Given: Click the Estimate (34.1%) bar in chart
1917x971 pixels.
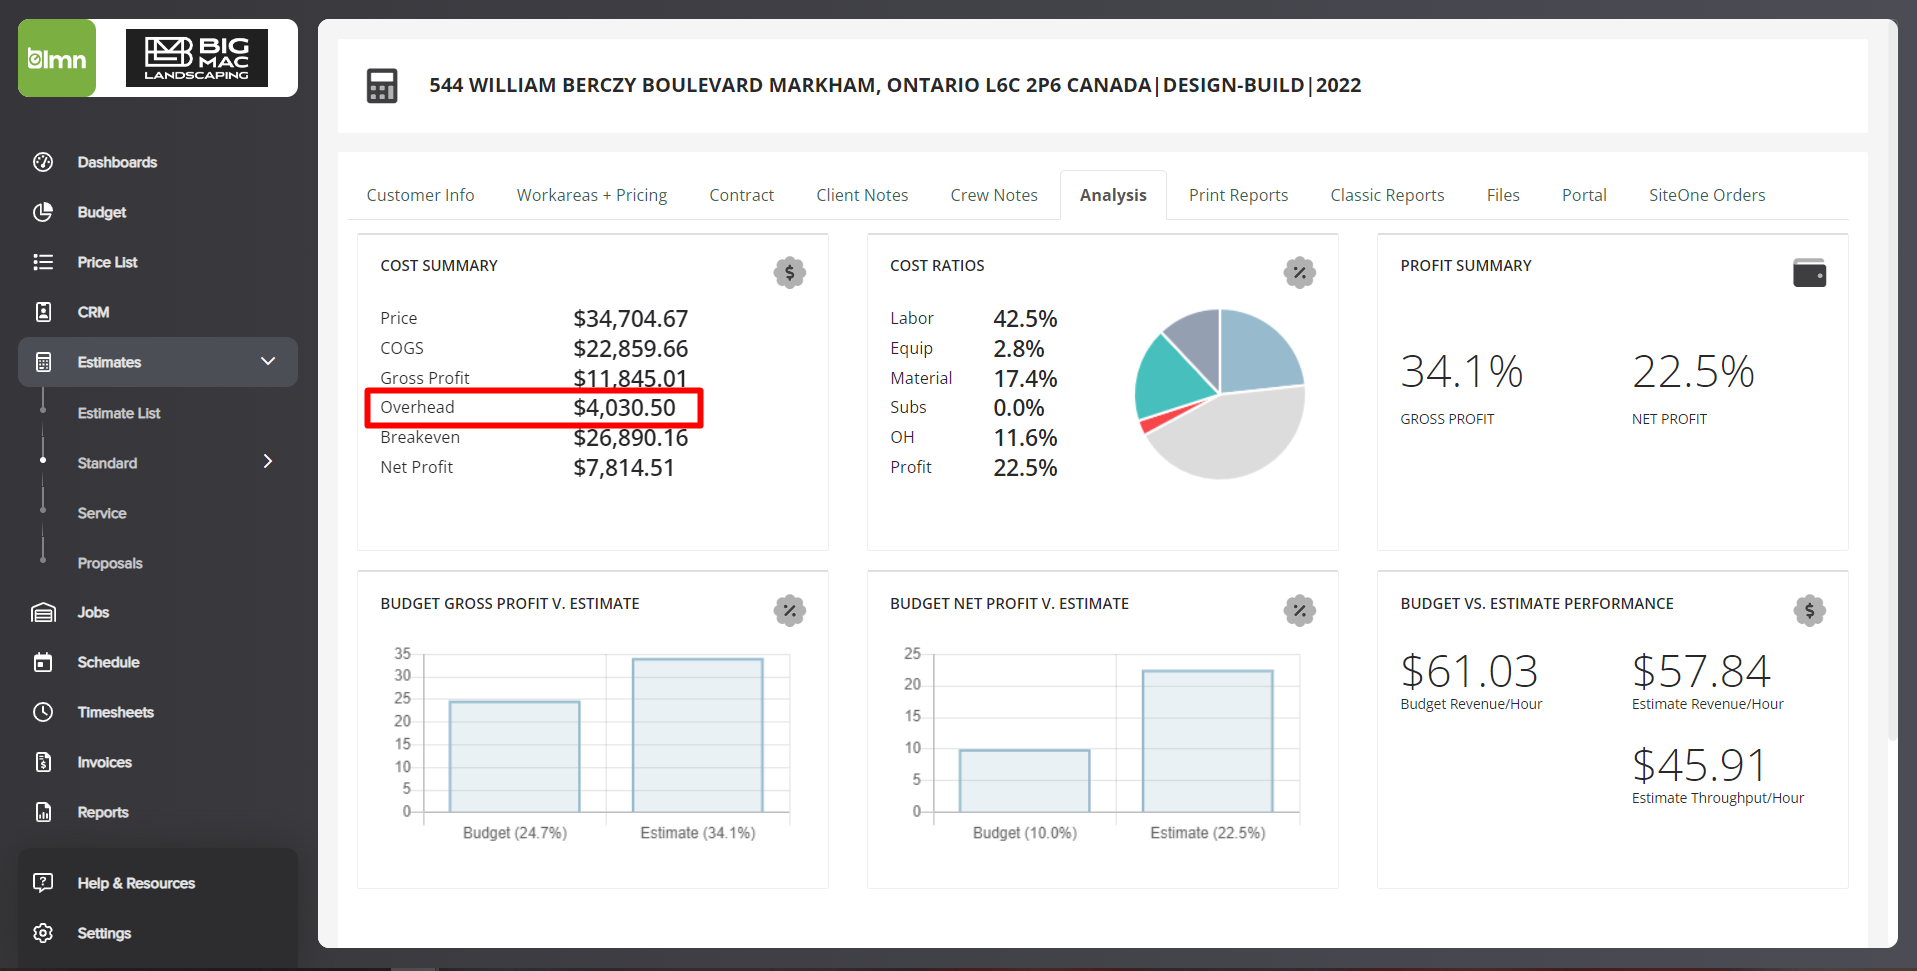Looking at the screenshot, I should click(697, 735).
